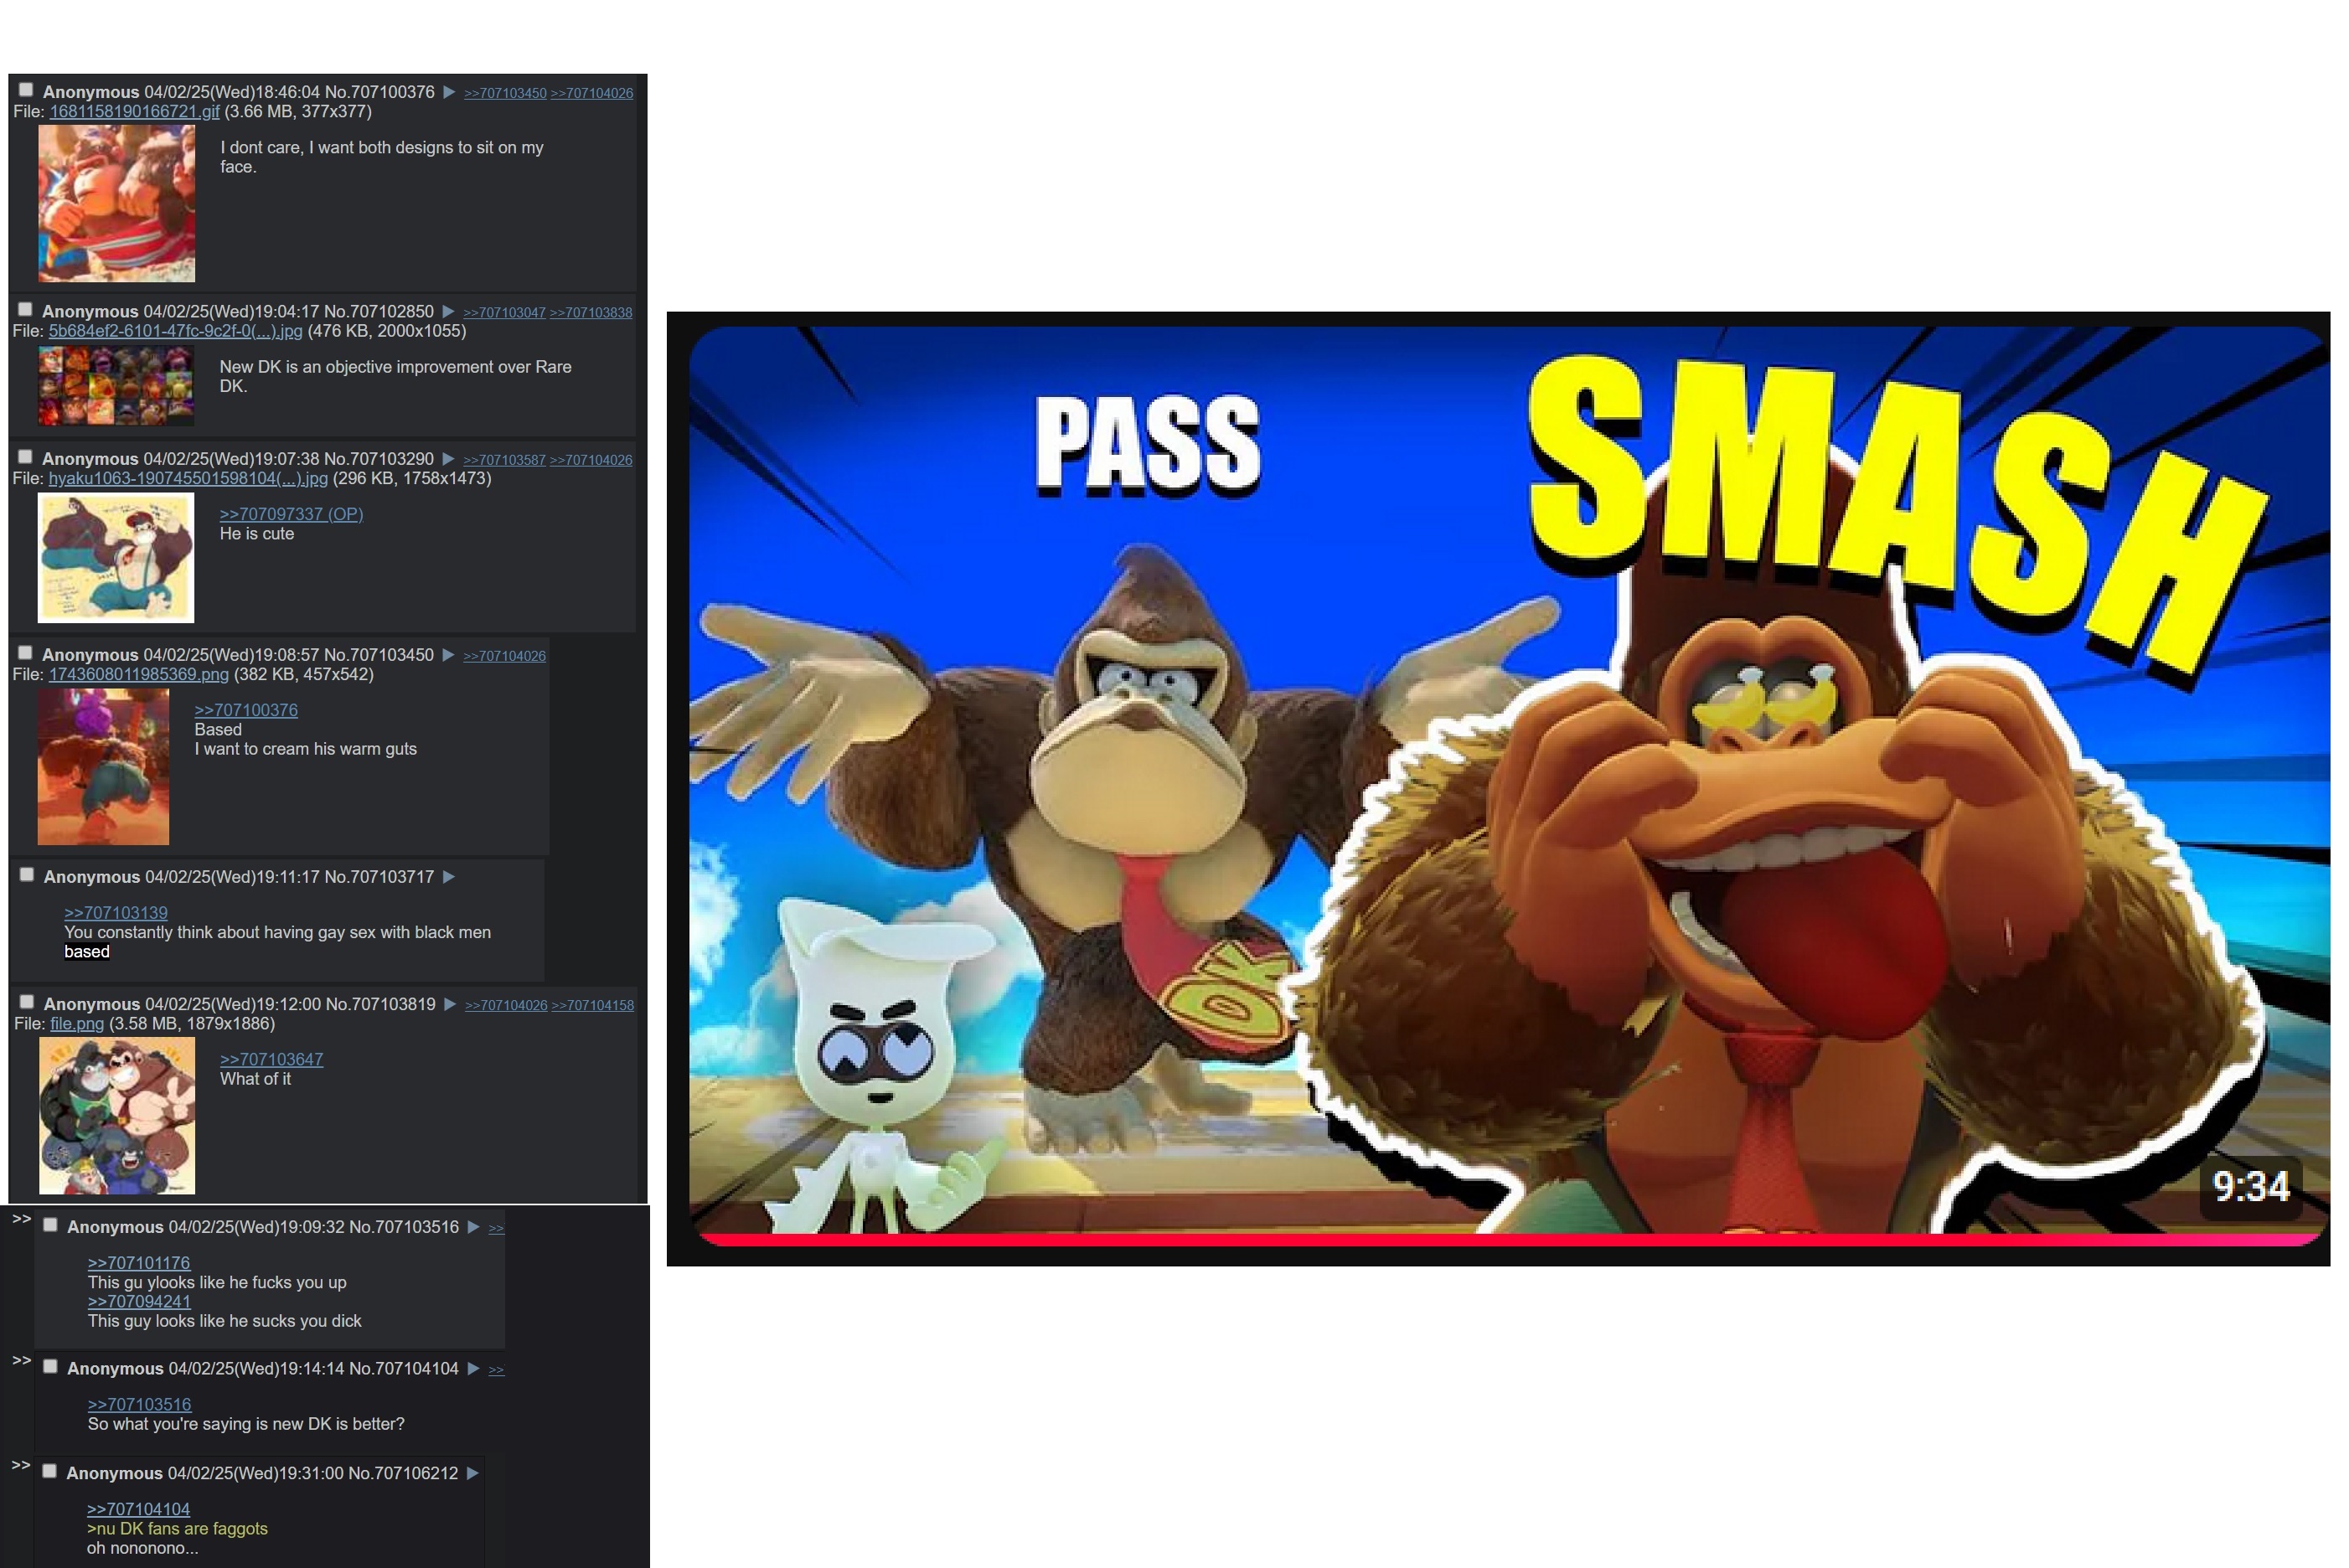Open post menu arrow for No.707102850
The width and height of the screenshot is (2349, 1568).
(x=449, y=312)
